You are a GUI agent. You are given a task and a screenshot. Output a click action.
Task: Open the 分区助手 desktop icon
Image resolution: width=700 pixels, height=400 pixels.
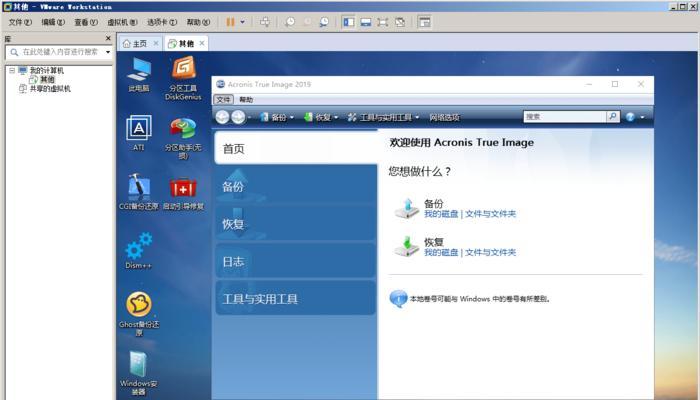[183, 138]
